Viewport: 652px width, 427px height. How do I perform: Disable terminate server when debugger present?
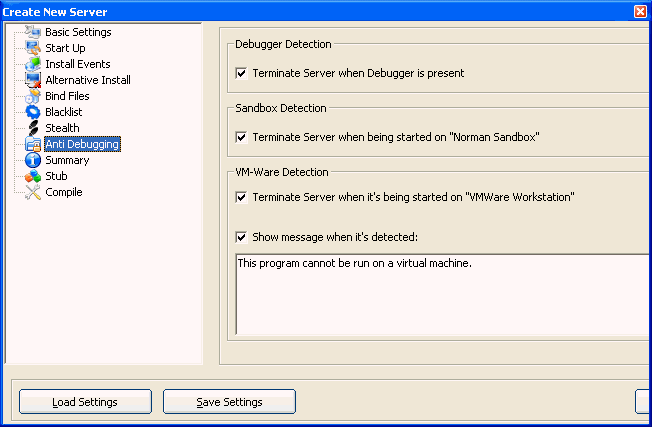pos(241,73)
